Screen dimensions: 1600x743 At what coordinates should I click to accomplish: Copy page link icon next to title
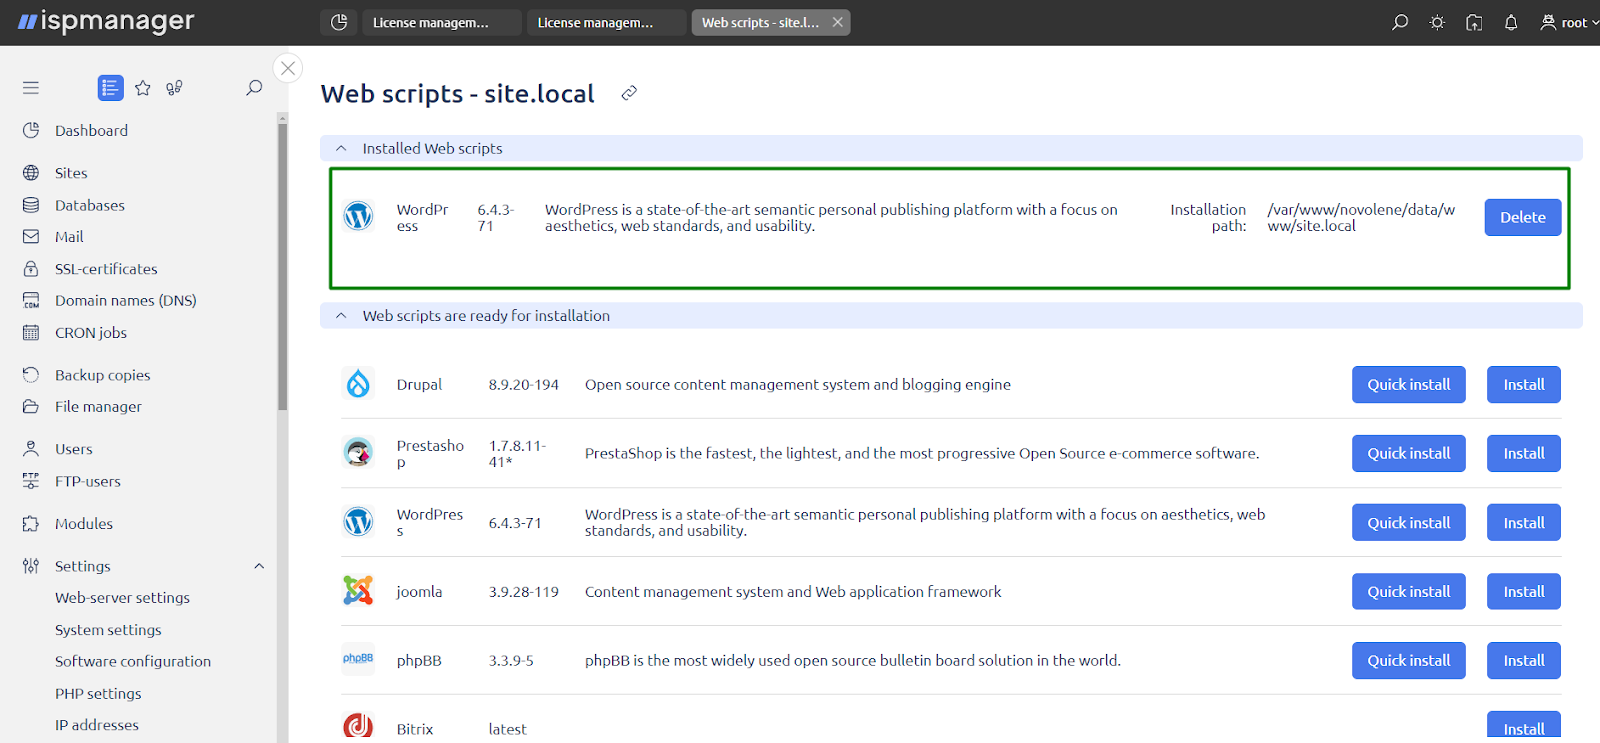[629, 93]
